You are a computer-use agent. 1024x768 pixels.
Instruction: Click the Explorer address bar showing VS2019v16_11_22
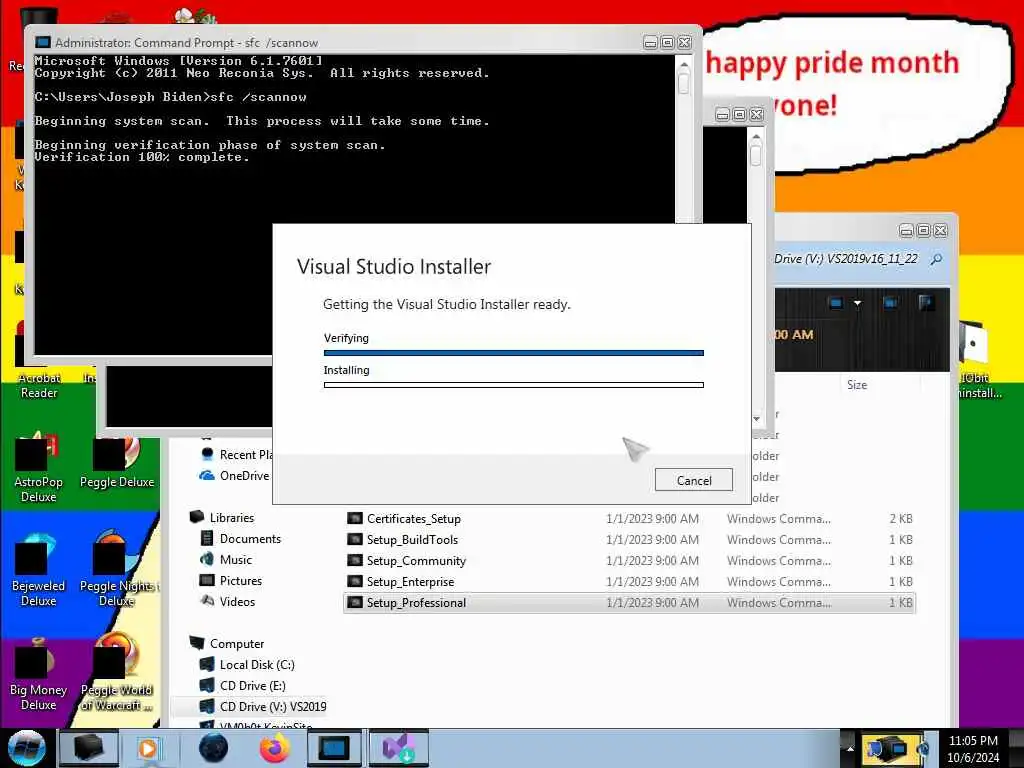pyautogui.click(x=846, y=259)
